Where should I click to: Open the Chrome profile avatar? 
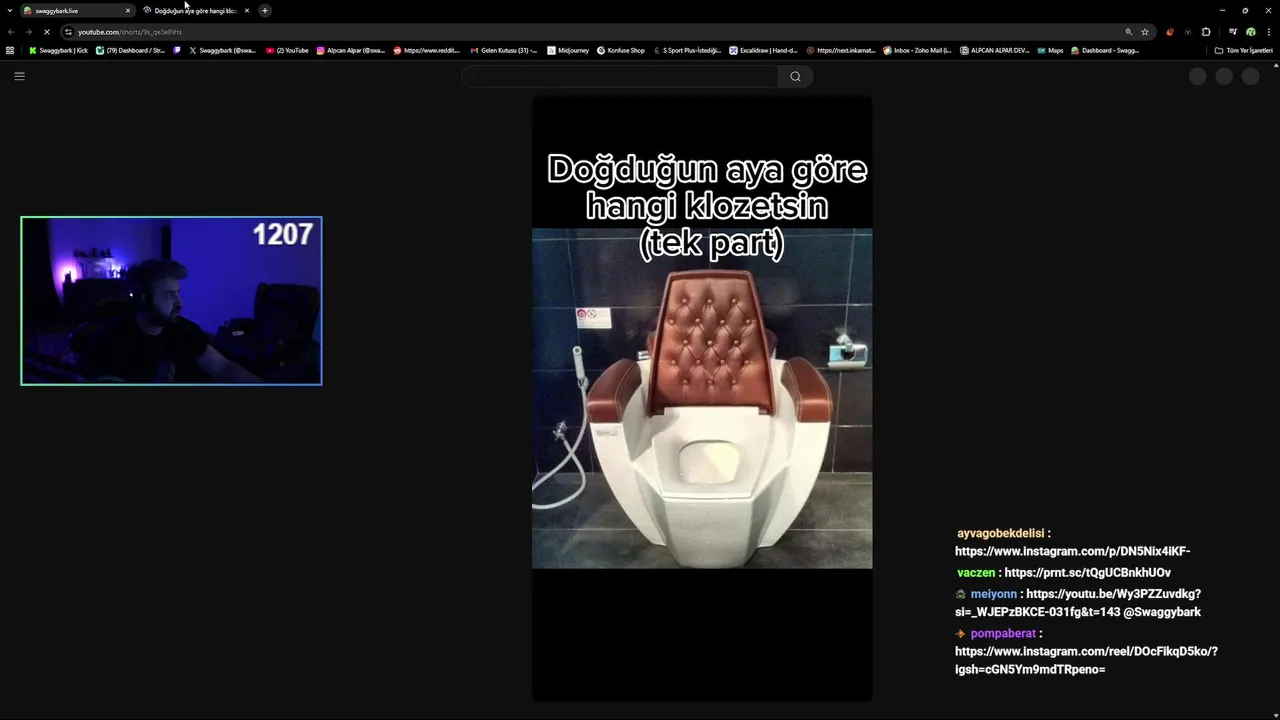(1250, 32)
